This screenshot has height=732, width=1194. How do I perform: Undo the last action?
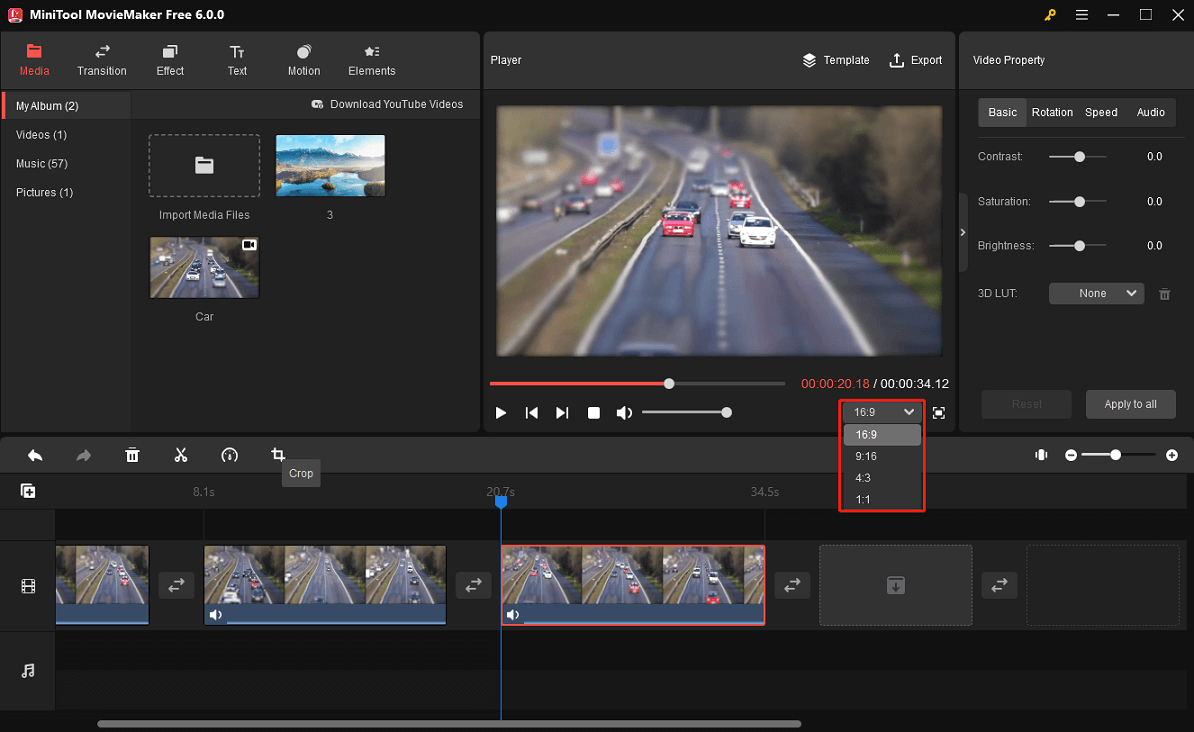35,456
